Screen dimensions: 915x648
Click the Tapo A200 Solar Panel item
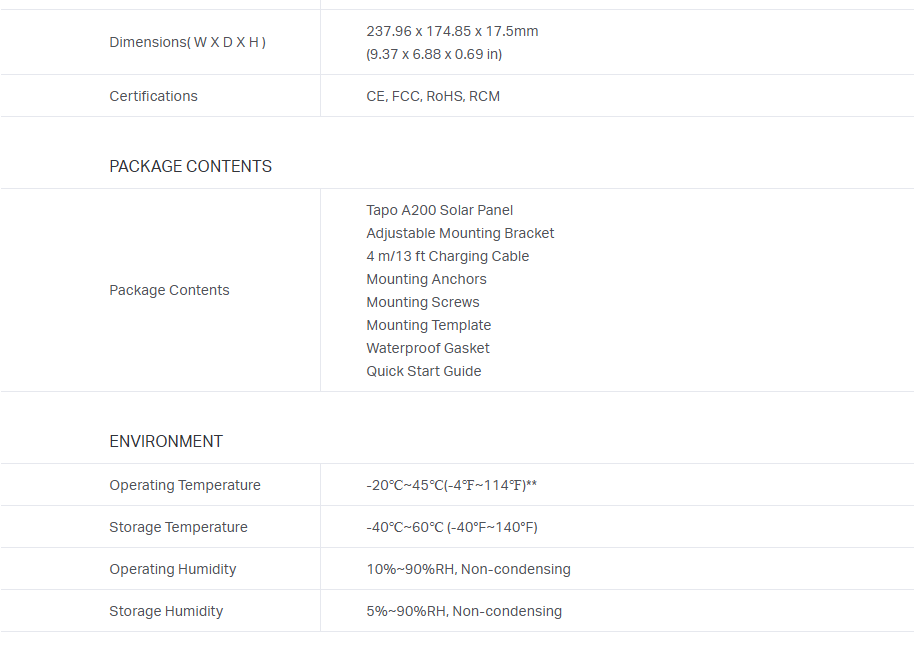coord(439,210)
